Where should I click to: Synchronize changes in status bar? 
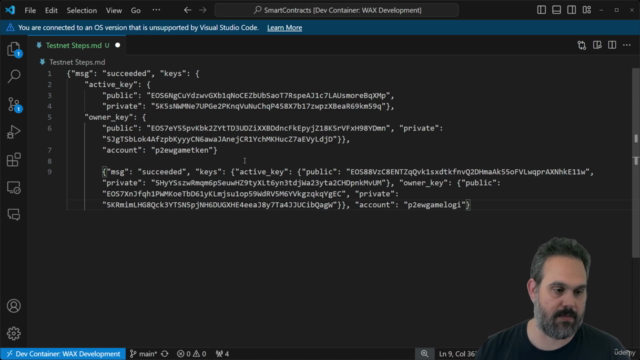(x=165, y=353)
